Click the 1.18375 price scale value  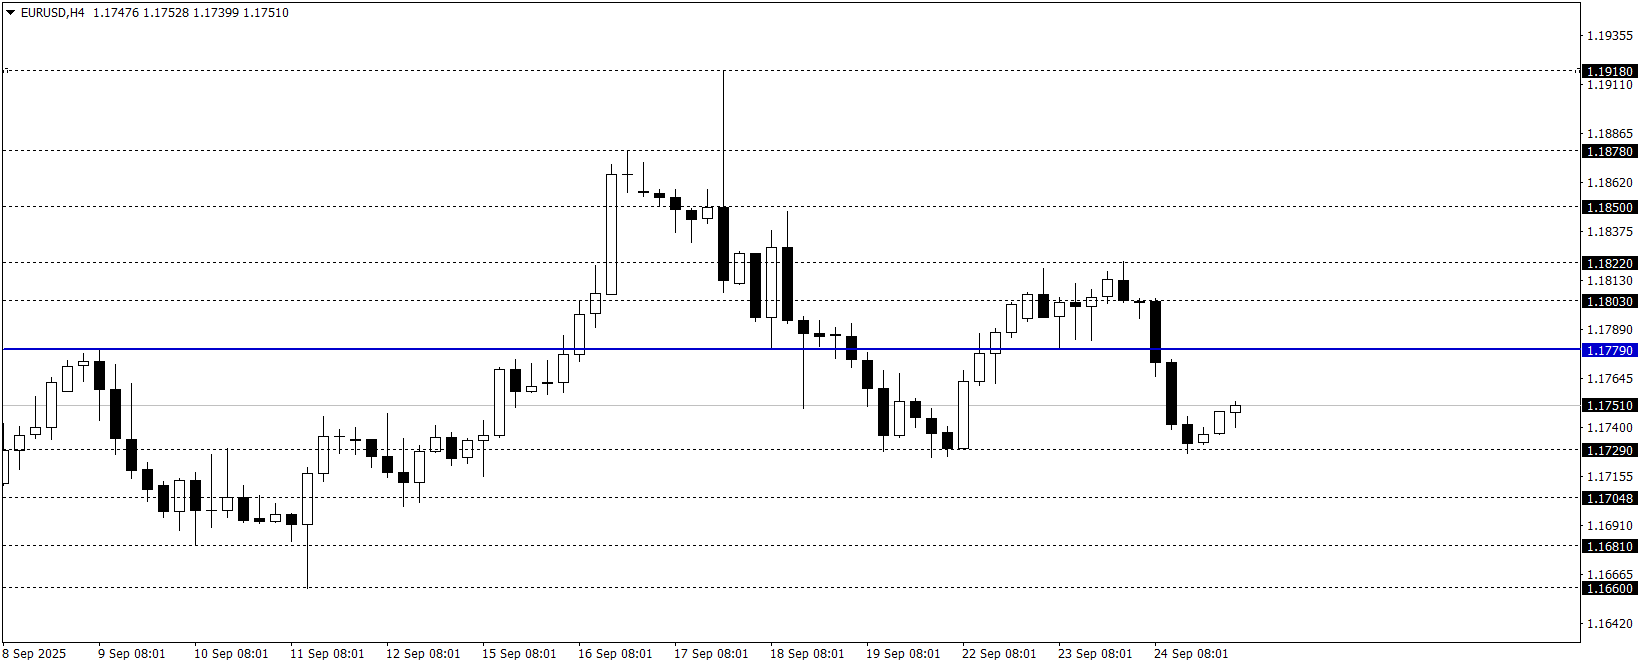pyautogui.click(x=1610, y=232)
